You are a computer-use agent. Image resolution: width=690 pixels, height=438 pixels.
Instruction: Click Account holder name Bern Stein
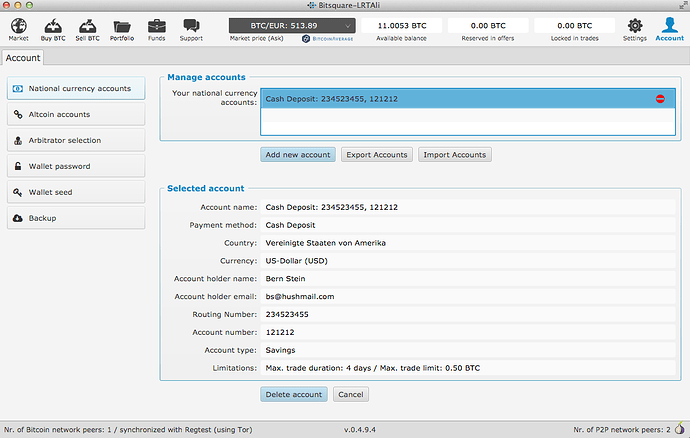(x=468, y=279)
